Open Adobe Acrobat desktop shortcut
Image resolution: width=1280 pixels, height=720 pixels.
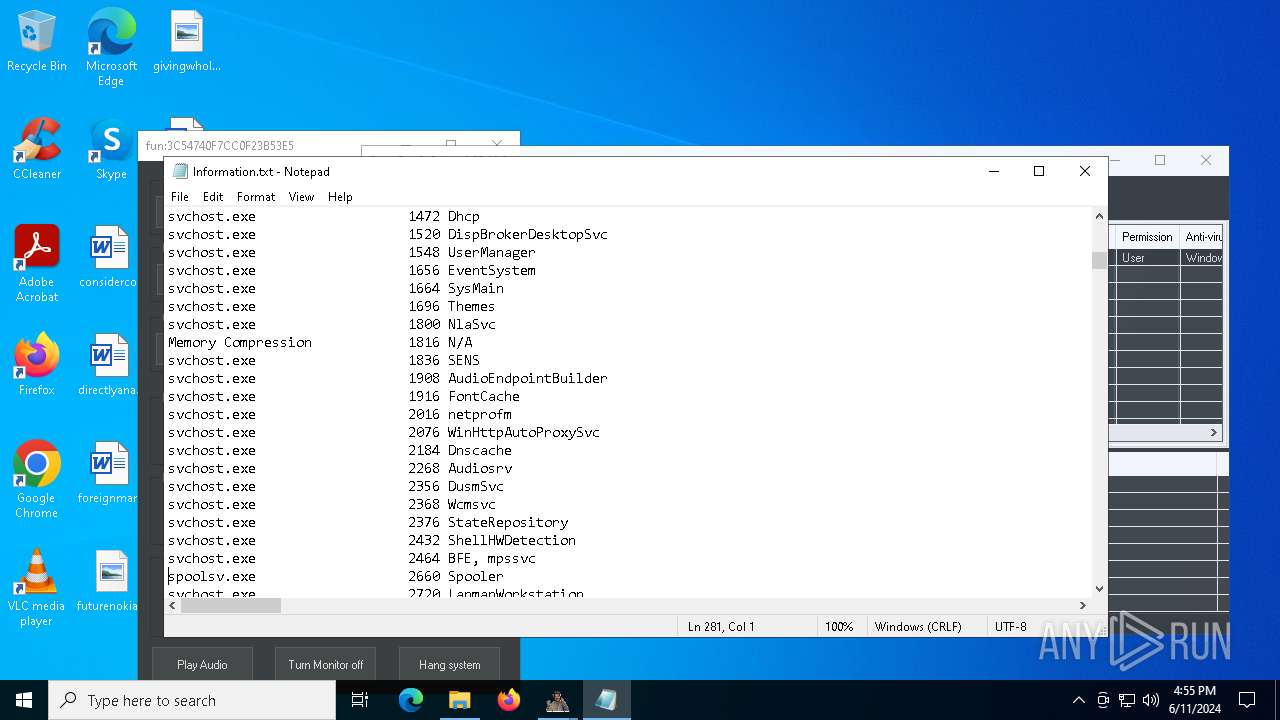[37, 264]
